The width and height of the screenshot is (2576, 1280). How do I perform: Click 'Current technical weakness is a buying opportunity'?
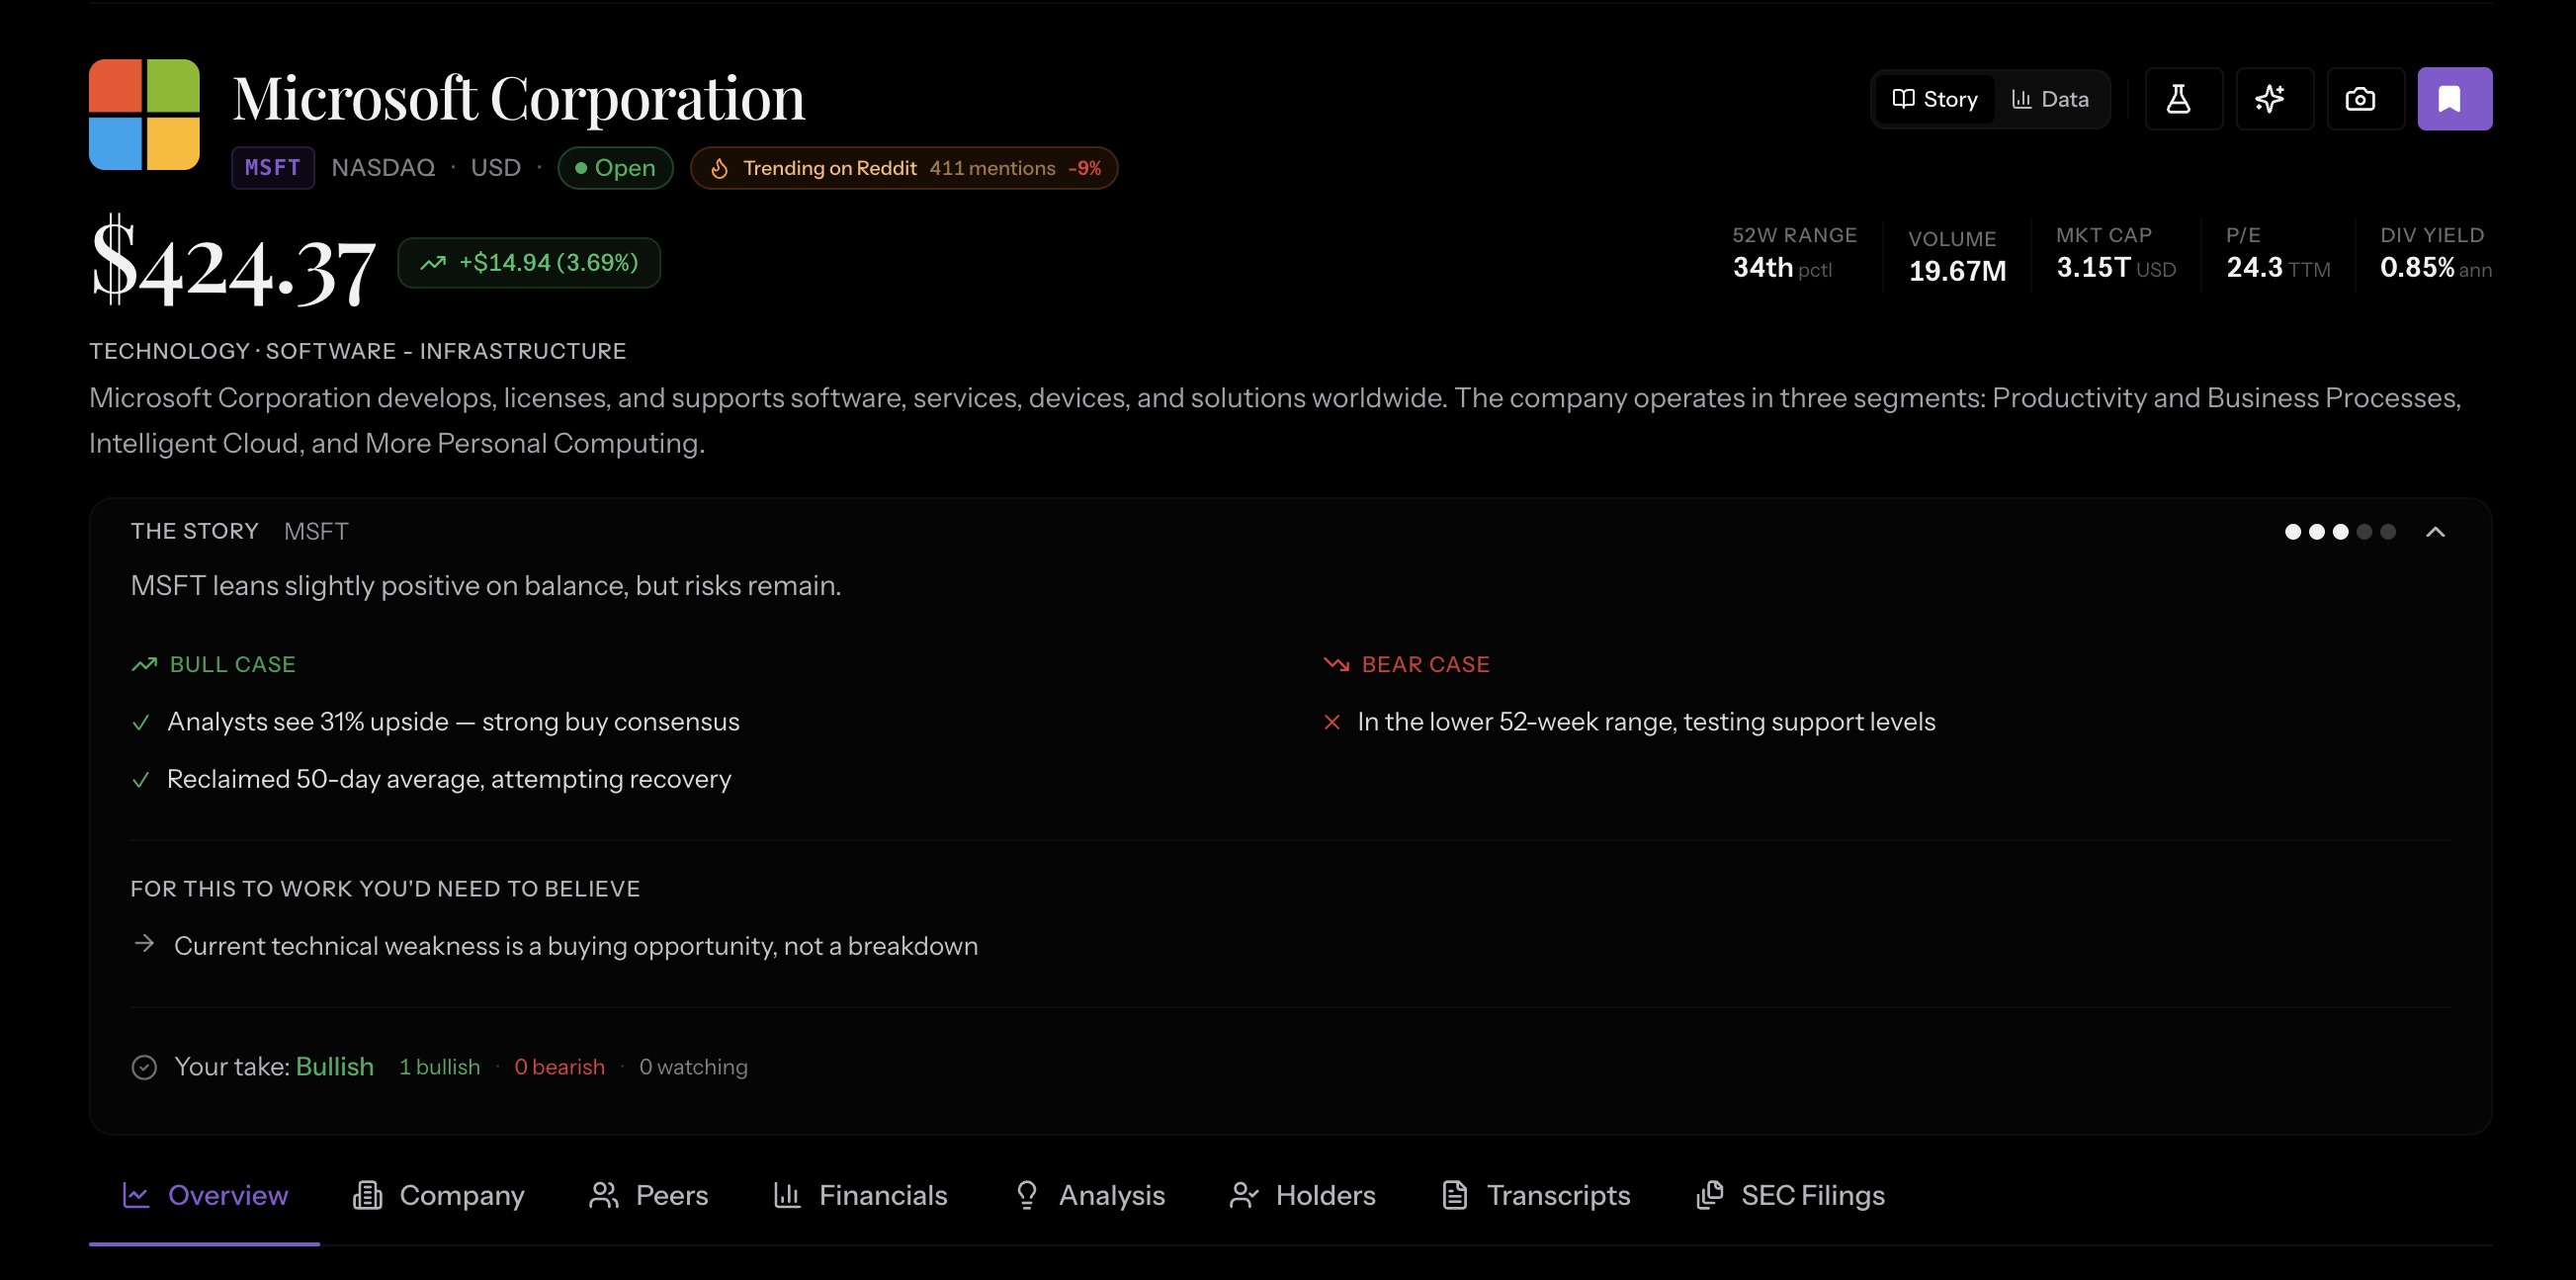tap(576, 946)
